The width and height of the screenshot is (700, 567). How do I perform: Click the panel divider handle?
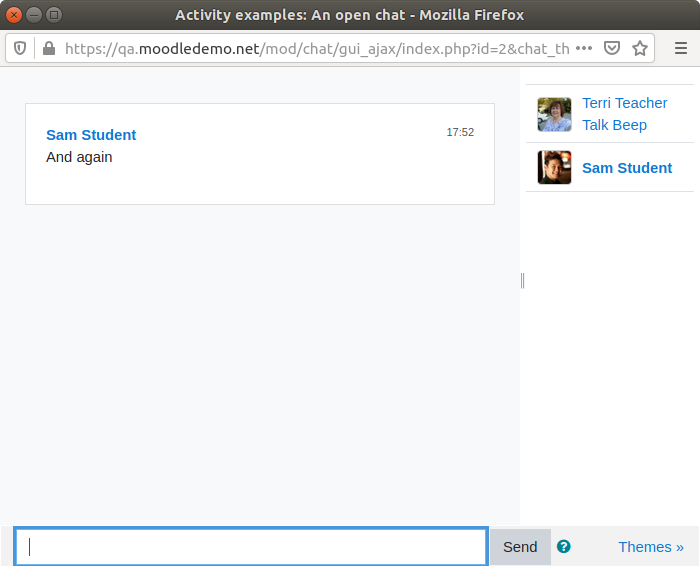pyautogui.click(x=522, y=281)
